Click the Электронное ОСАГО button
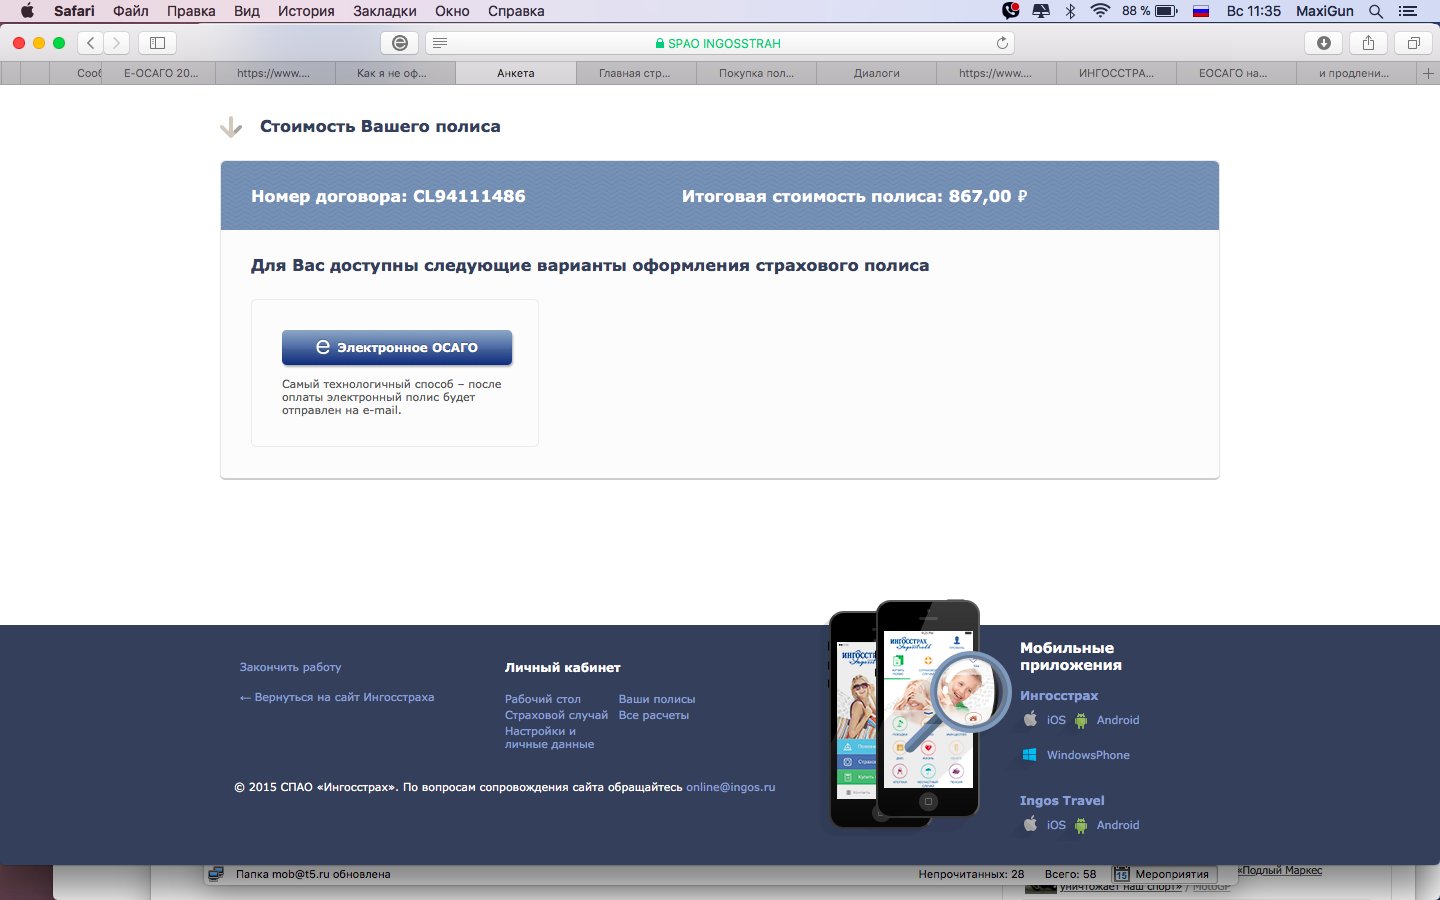The image size is (1440, 900). pyautogui.click(x=397, y=347)
